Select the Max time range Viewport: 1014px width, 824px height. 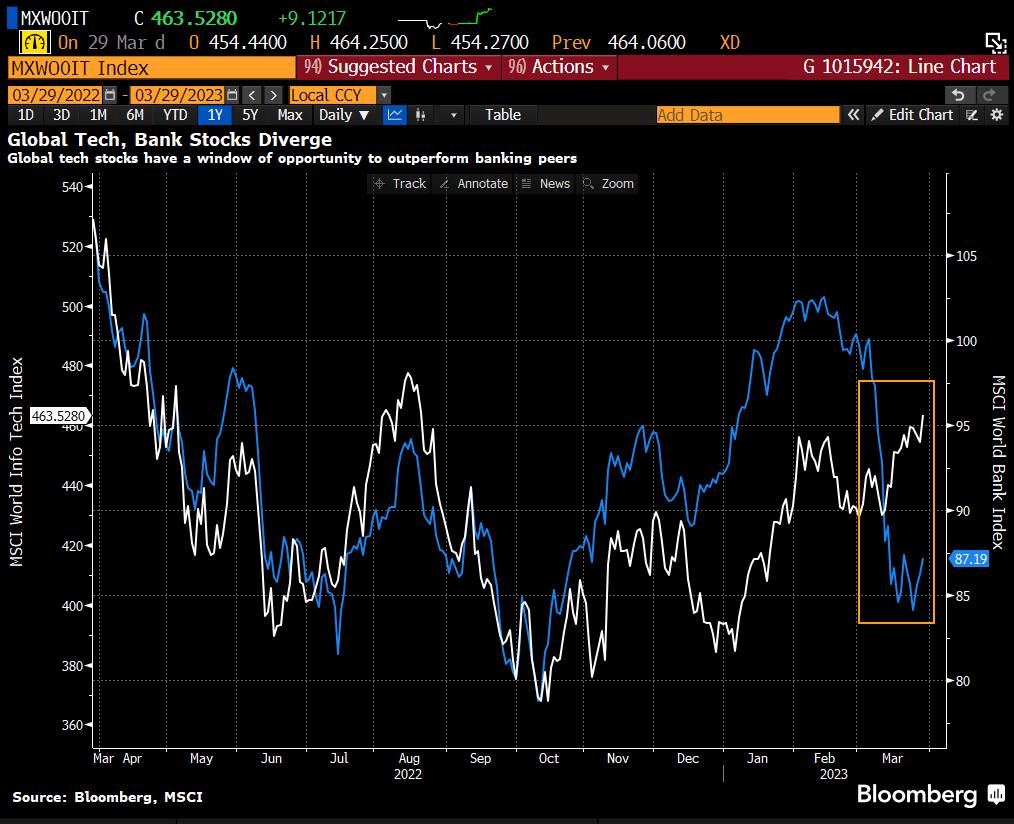coord(290,115)
